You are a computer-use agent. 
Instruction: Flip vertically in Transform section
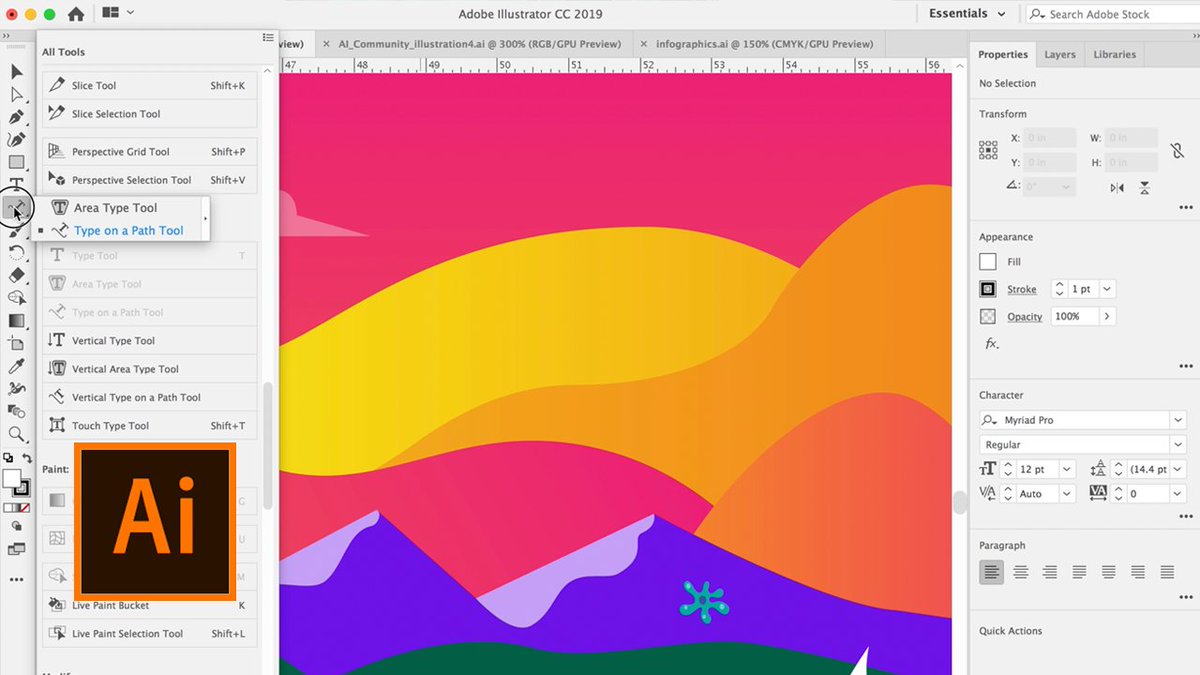[x=1145, y=188]
